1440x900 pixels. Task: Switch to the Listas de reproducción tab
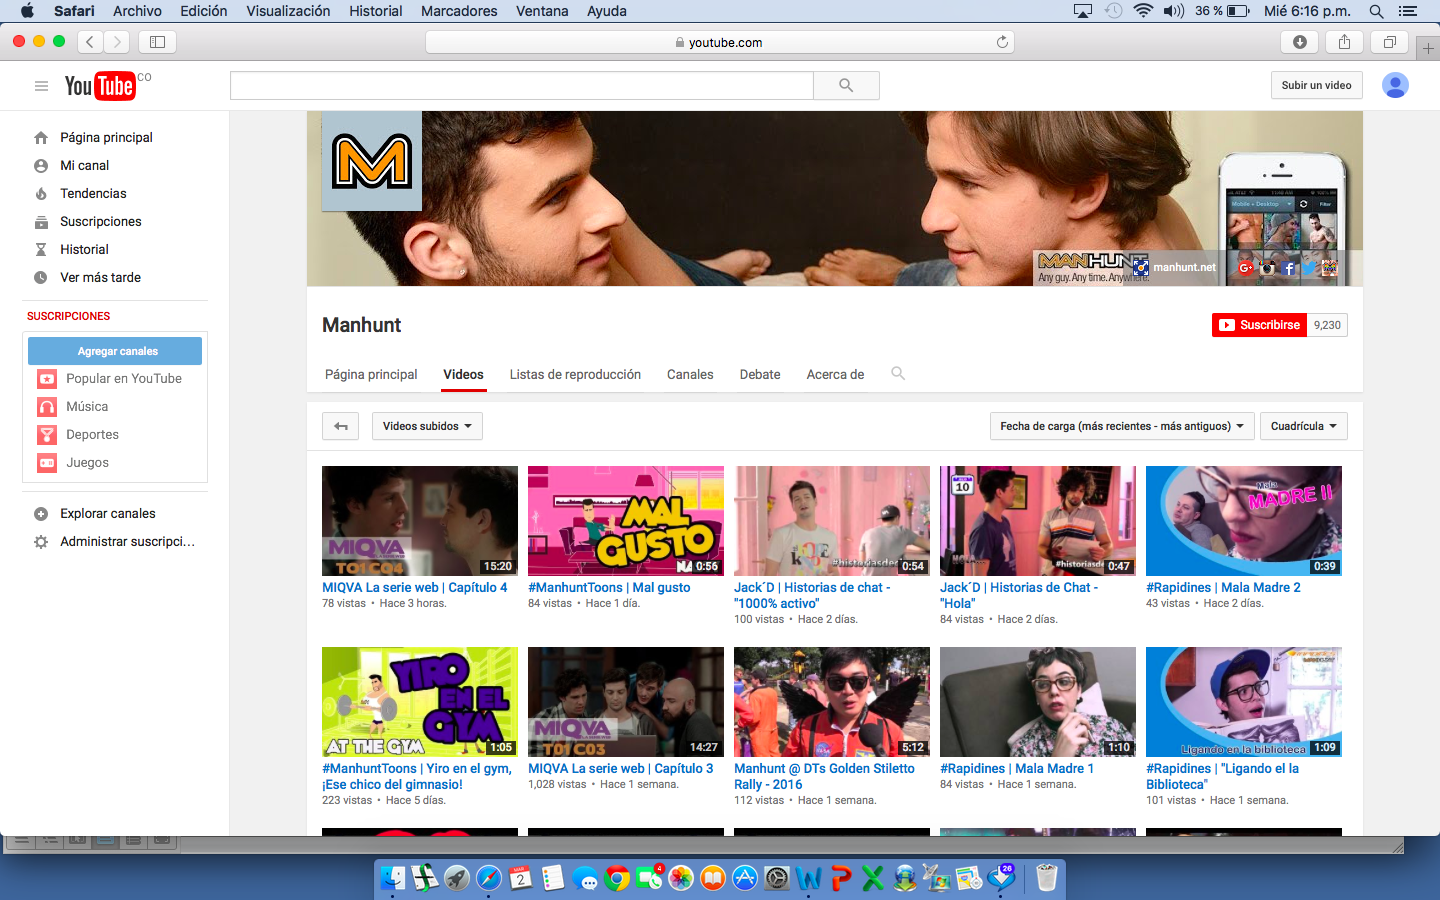[575, 374]
